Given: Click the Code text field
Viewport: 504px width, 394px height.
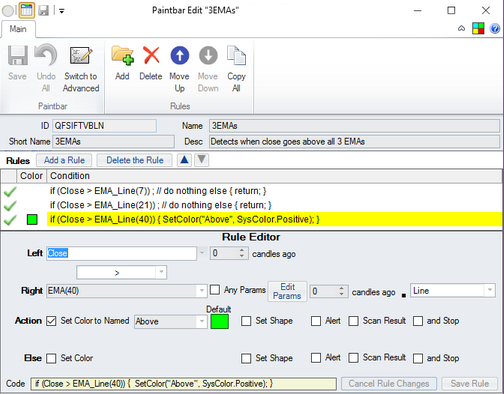Looking at the screenshot, I should click(x=184, y=384).
